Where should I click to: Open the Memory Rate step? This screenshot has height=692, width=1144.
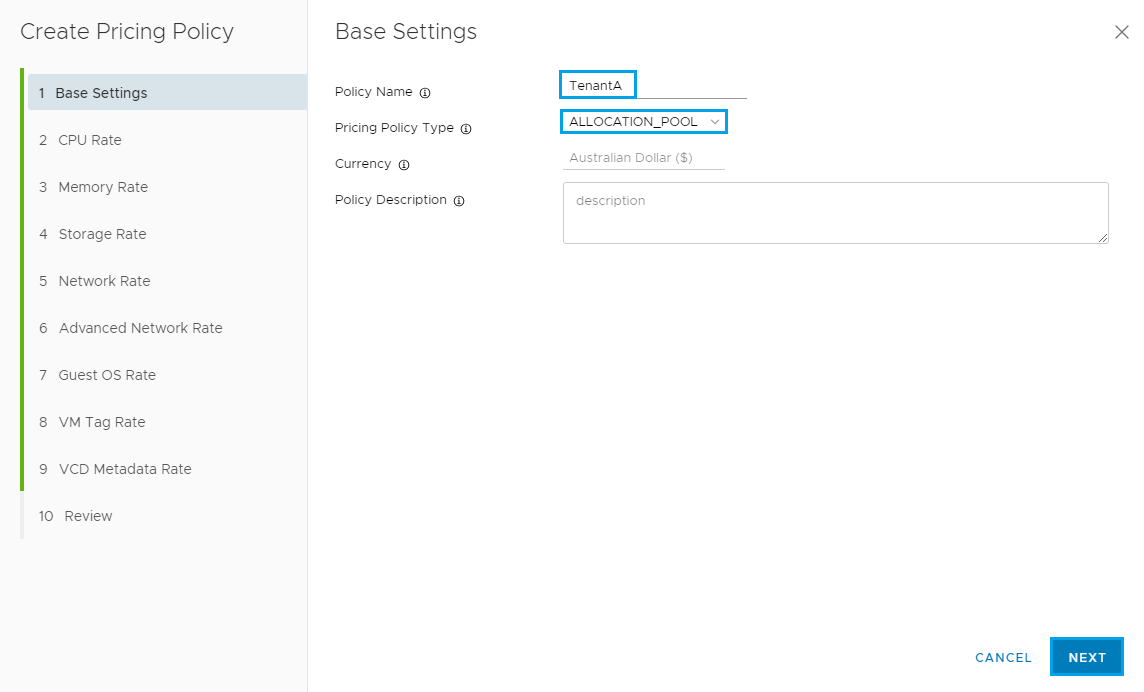pos(103,187)
